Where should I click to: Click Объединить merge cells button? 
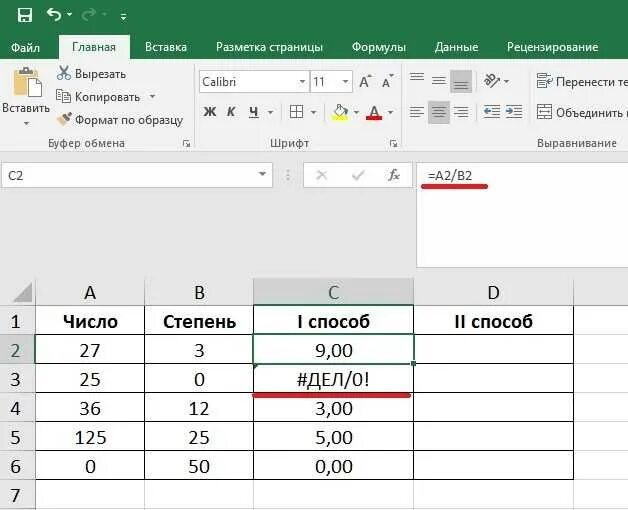[x=581, y=113]
